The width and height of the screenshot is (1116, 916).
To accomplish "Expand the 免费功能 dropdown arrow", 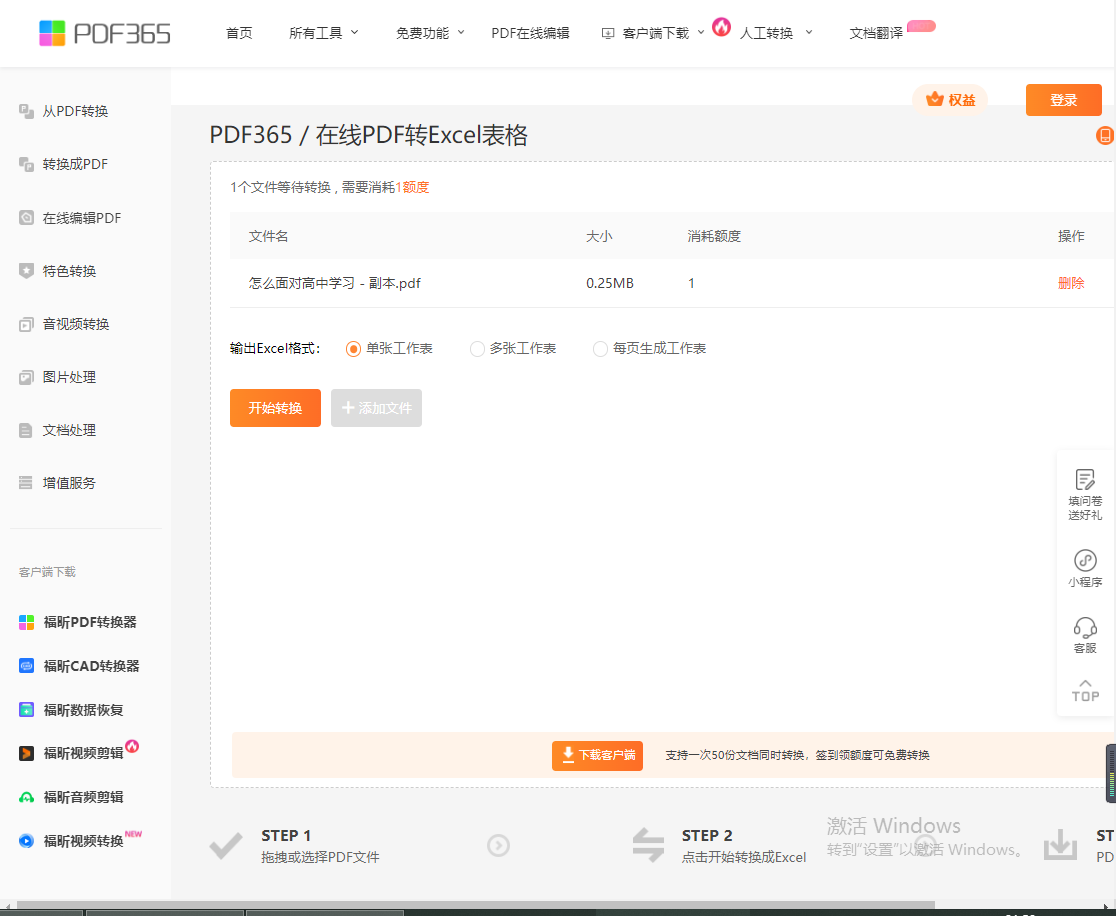I will [460, 33].
